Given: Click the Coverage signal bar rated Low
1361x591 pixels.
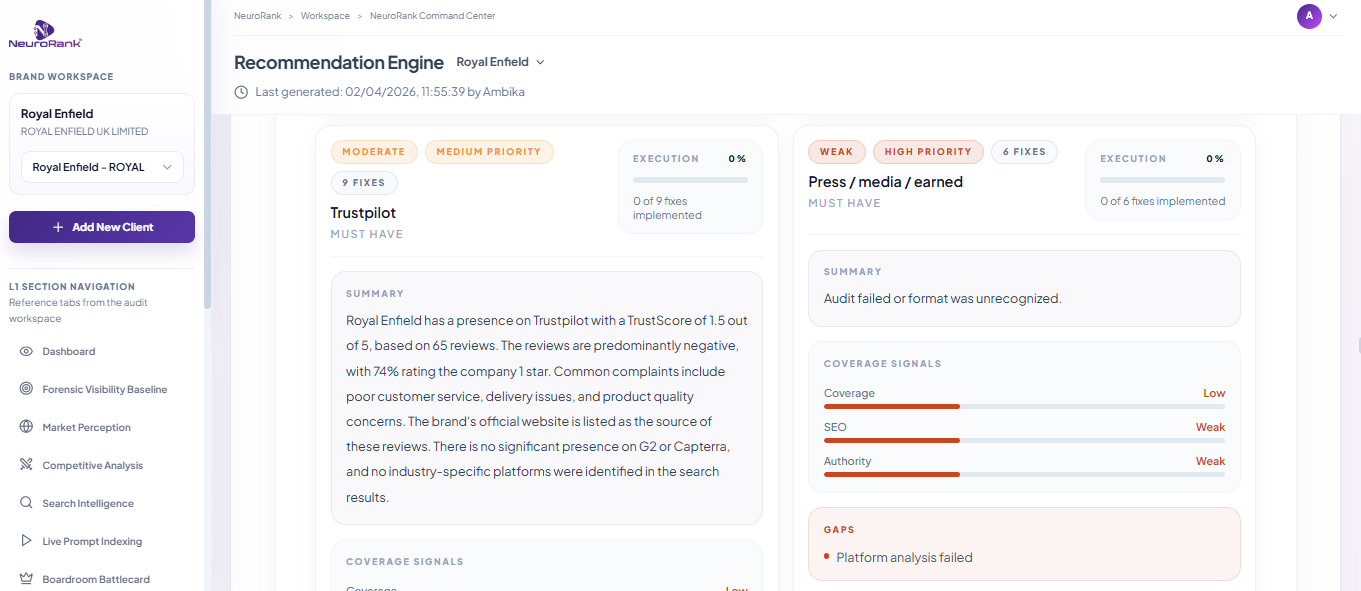Looking at the screenshot, I should 1025,407.
